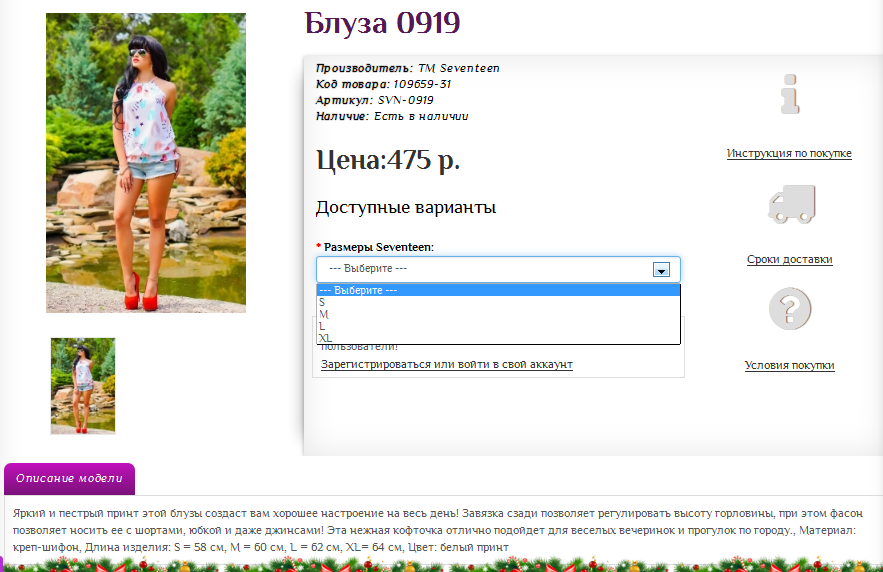This screenshot has width=883, height=572.
Task: Open the Инструкция по покупке link
Action: coord(789,153)
